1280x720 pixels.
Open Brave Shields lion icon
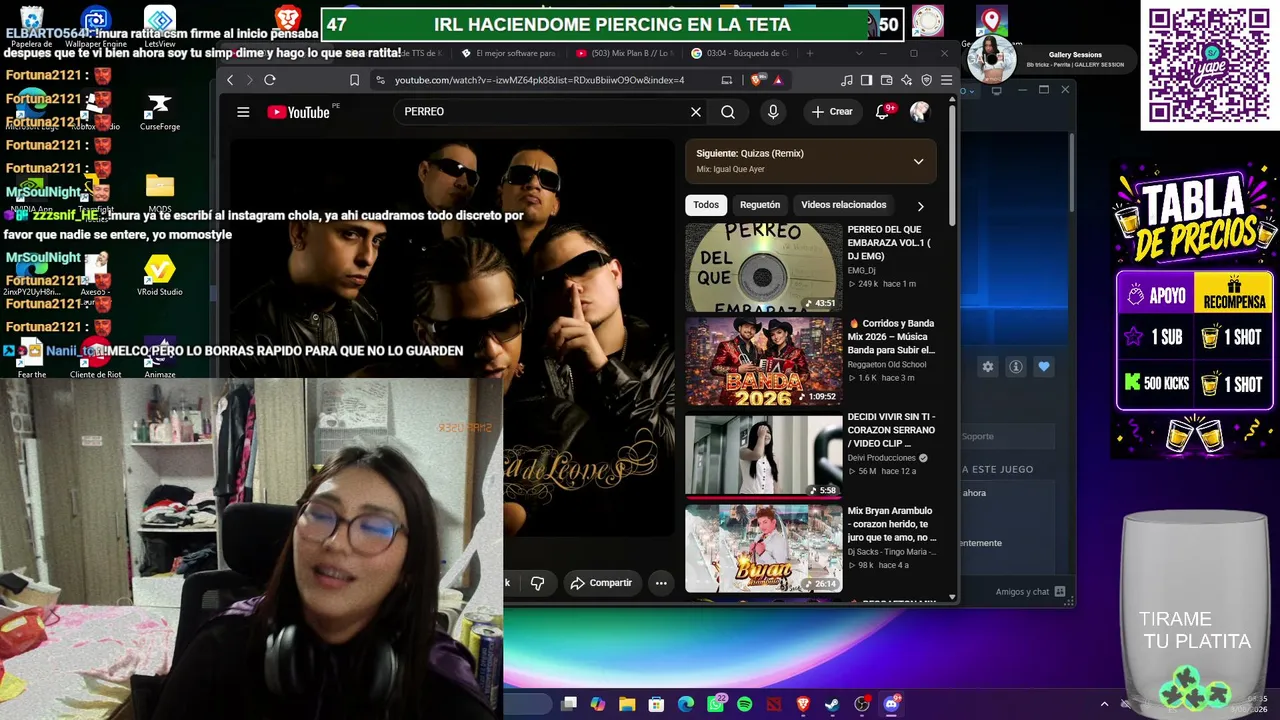click(757, 80)
